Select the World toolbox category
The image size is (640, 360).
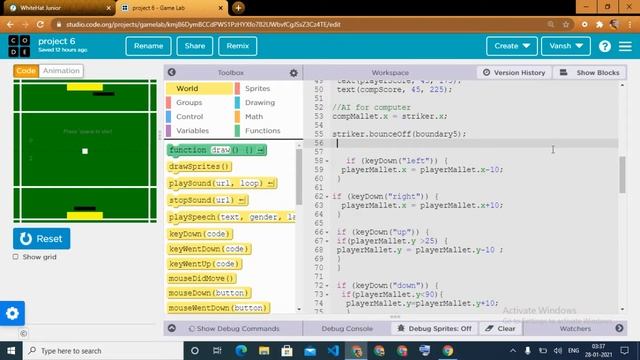(199, 89)
